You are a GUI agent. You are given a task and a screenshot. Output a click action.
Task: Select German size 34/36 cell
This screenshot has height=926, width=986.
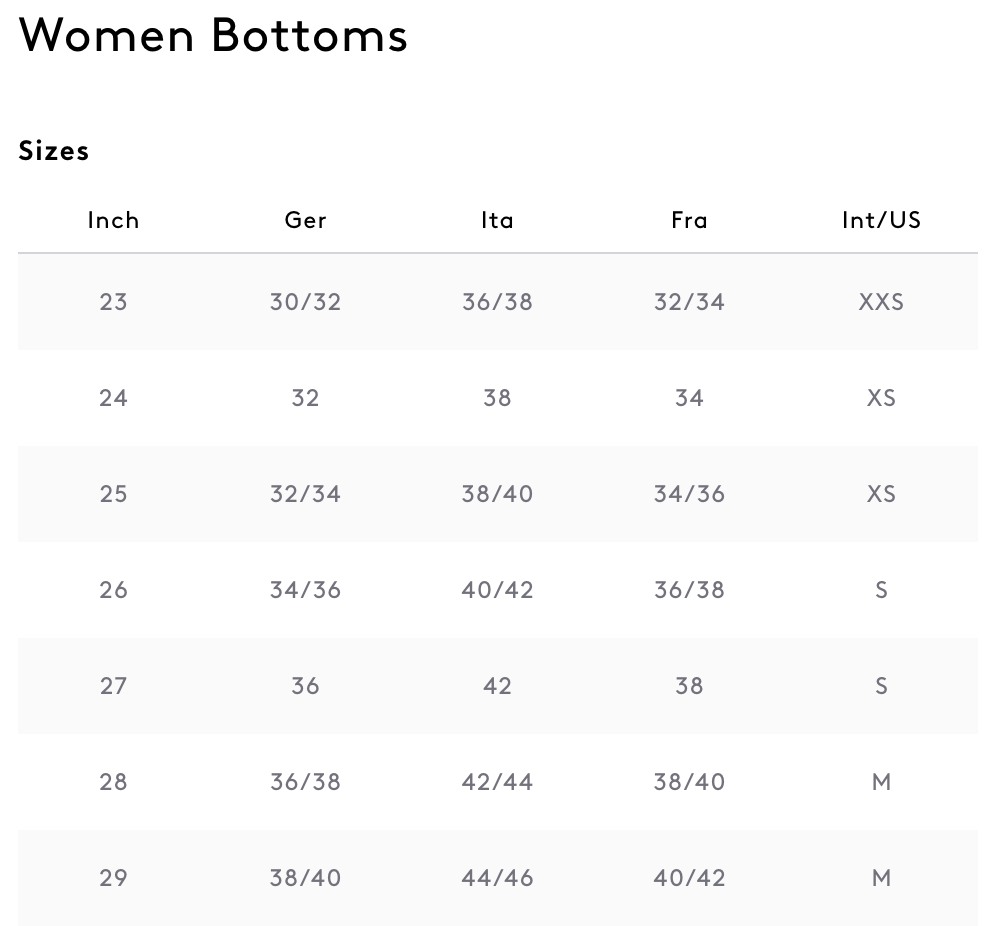(x=305, y=590)
